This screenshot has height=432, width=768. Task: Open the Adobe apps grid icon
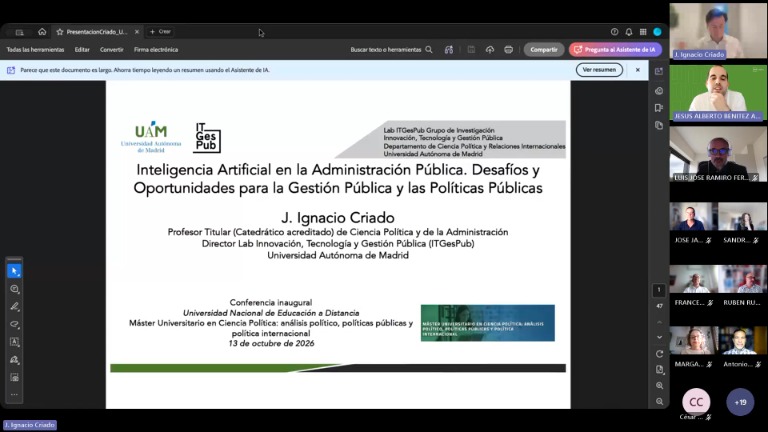(x=643, y=32)
